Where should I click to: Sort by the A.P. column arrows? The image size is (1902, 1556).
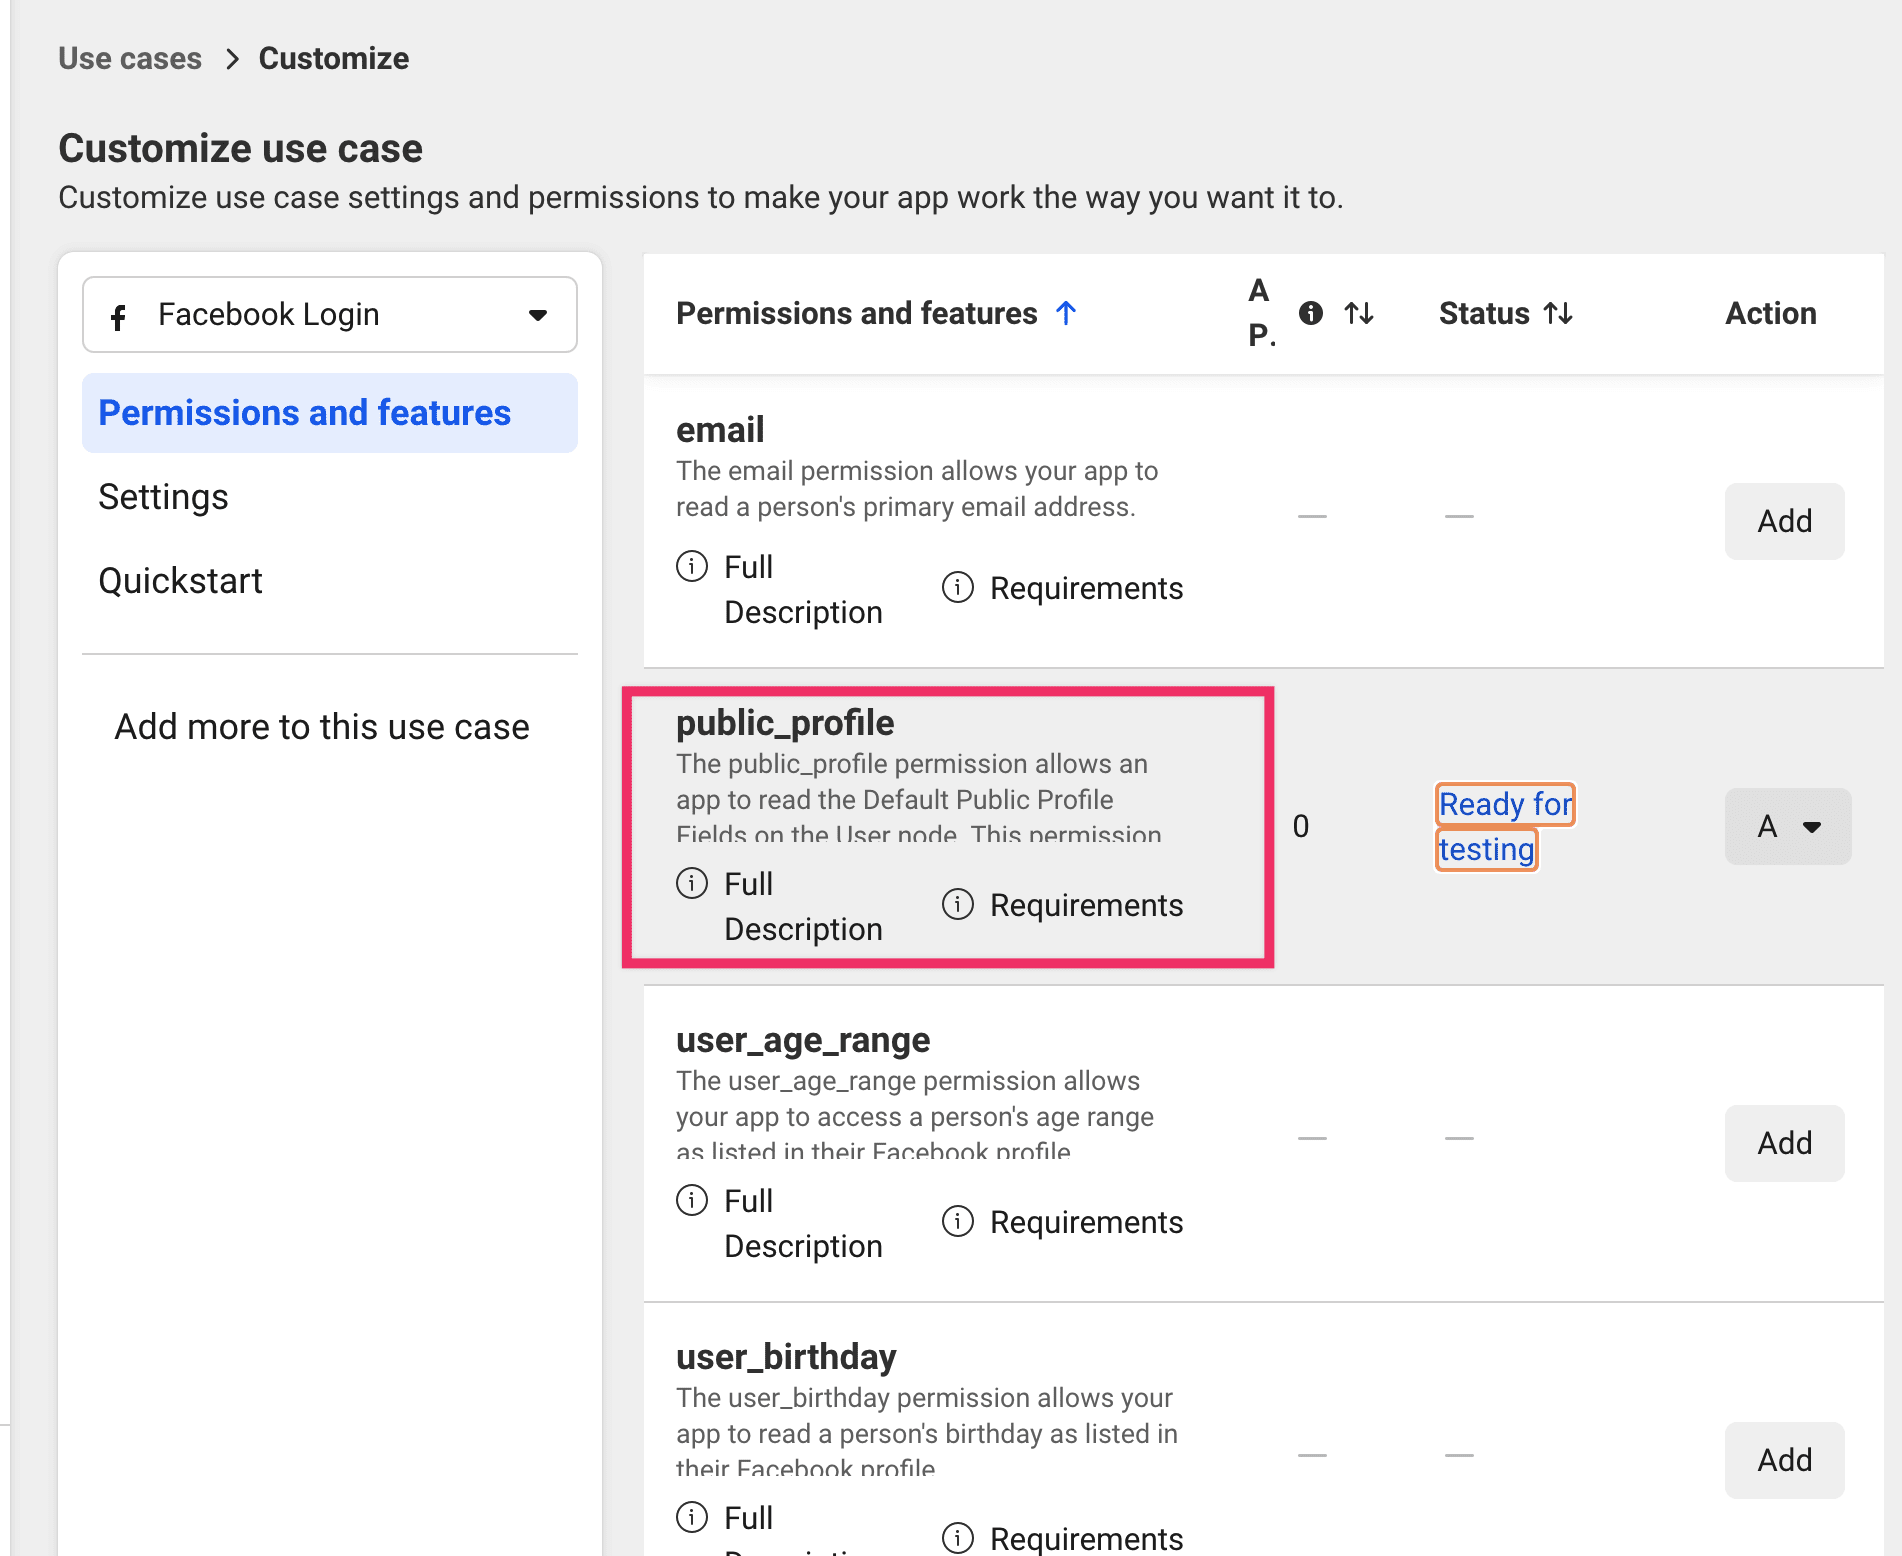1359,314
